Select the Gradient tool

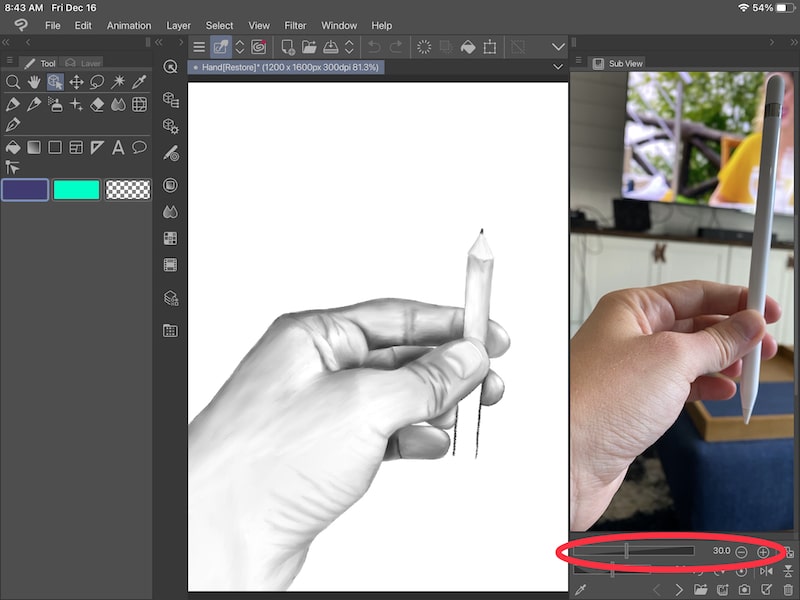pos(35,147)
